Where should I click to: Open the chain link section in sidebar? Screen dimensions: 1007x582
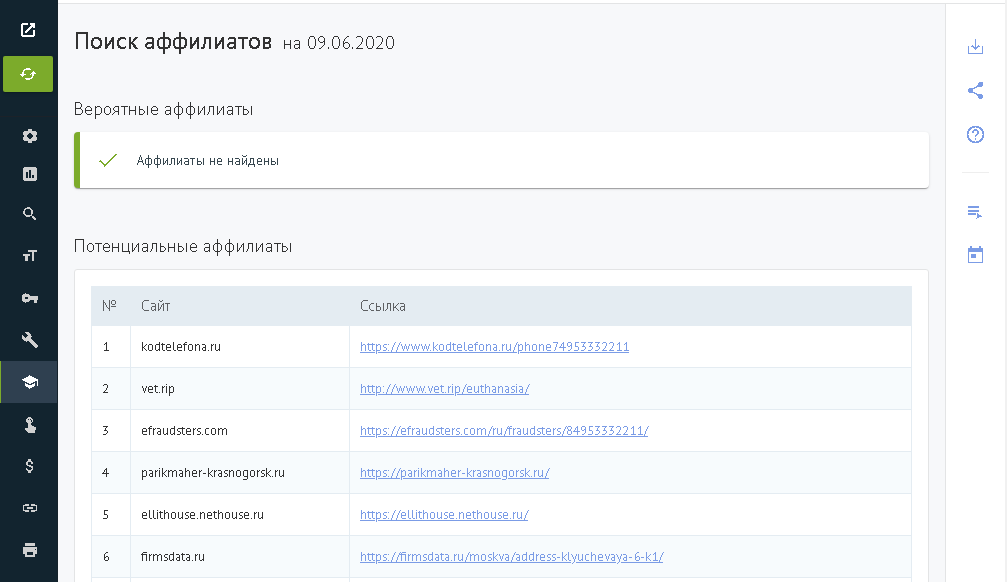pos(29,508)
